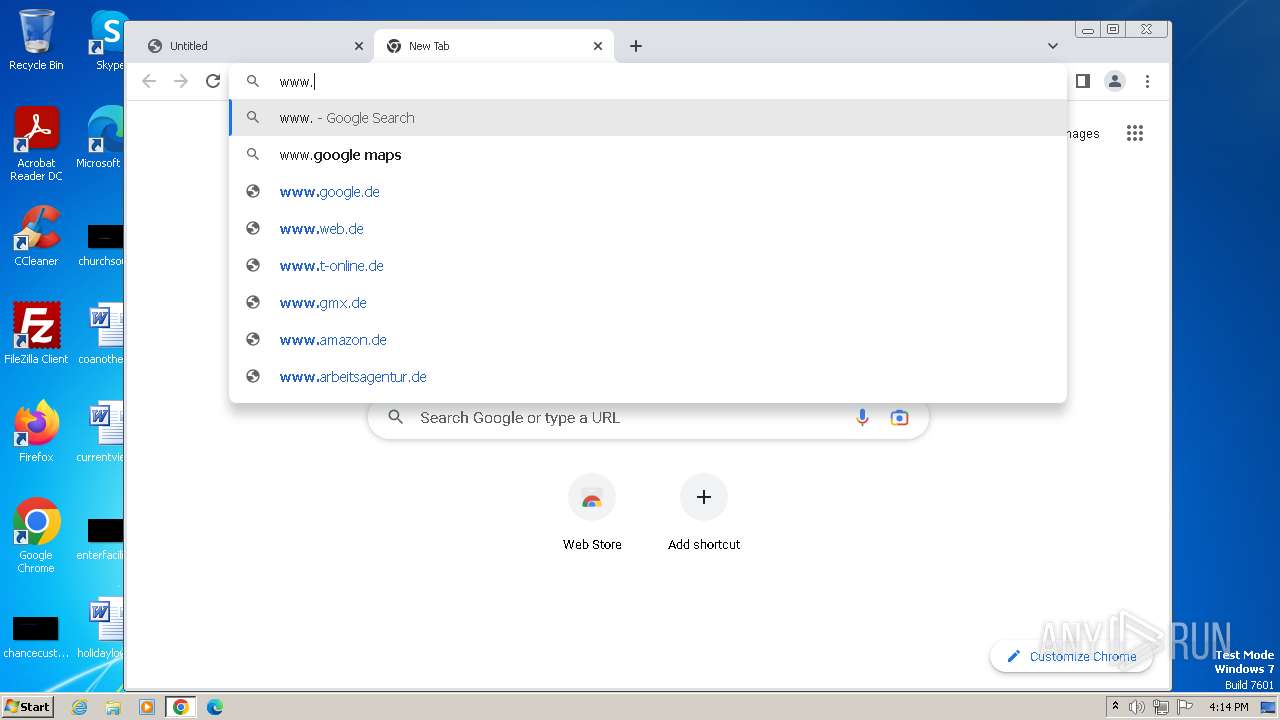Open Chrome three-dot menu
The image size is (1280, 720).
[x=1147, y=81]
